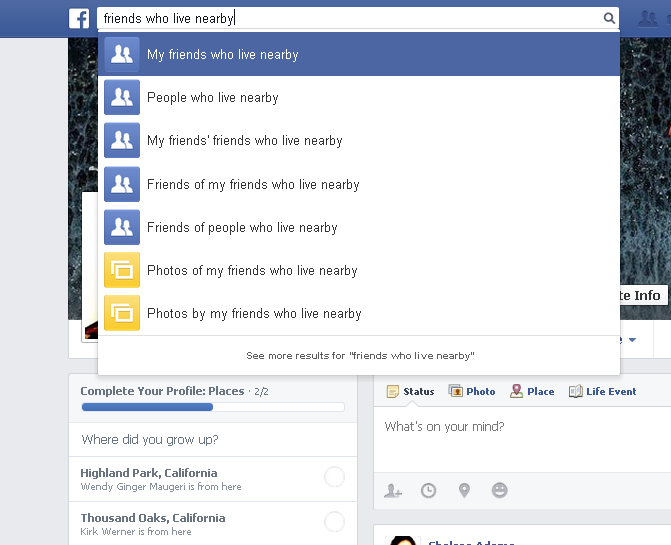This screenshot has height=545, width=671.
Task: Click the Photo tab icon
Action: coord(455,391)
